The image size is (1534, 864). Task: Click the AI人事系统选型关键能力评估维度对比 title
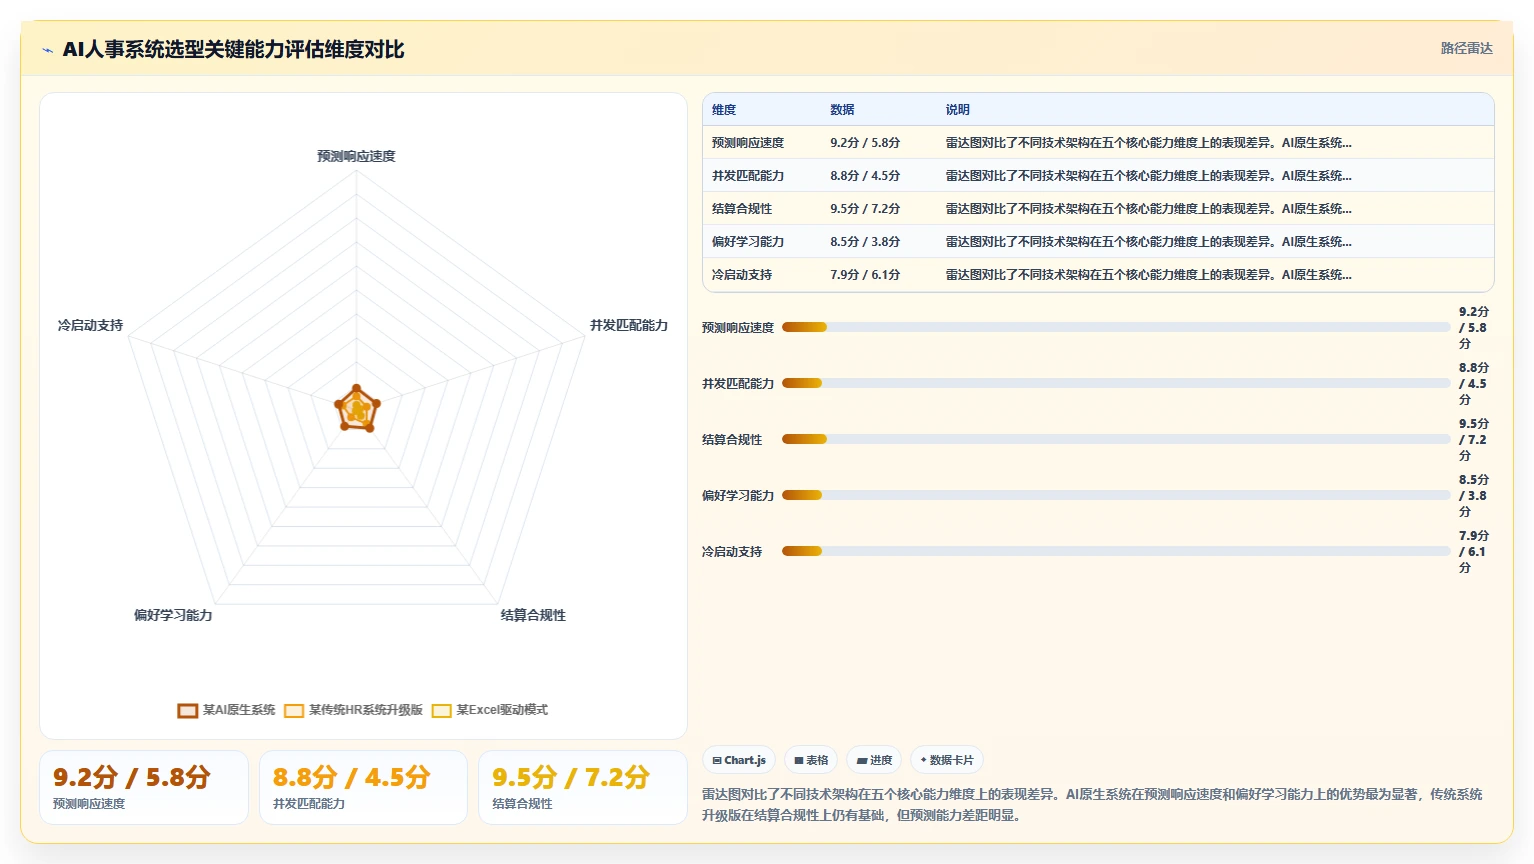[233, 49]
